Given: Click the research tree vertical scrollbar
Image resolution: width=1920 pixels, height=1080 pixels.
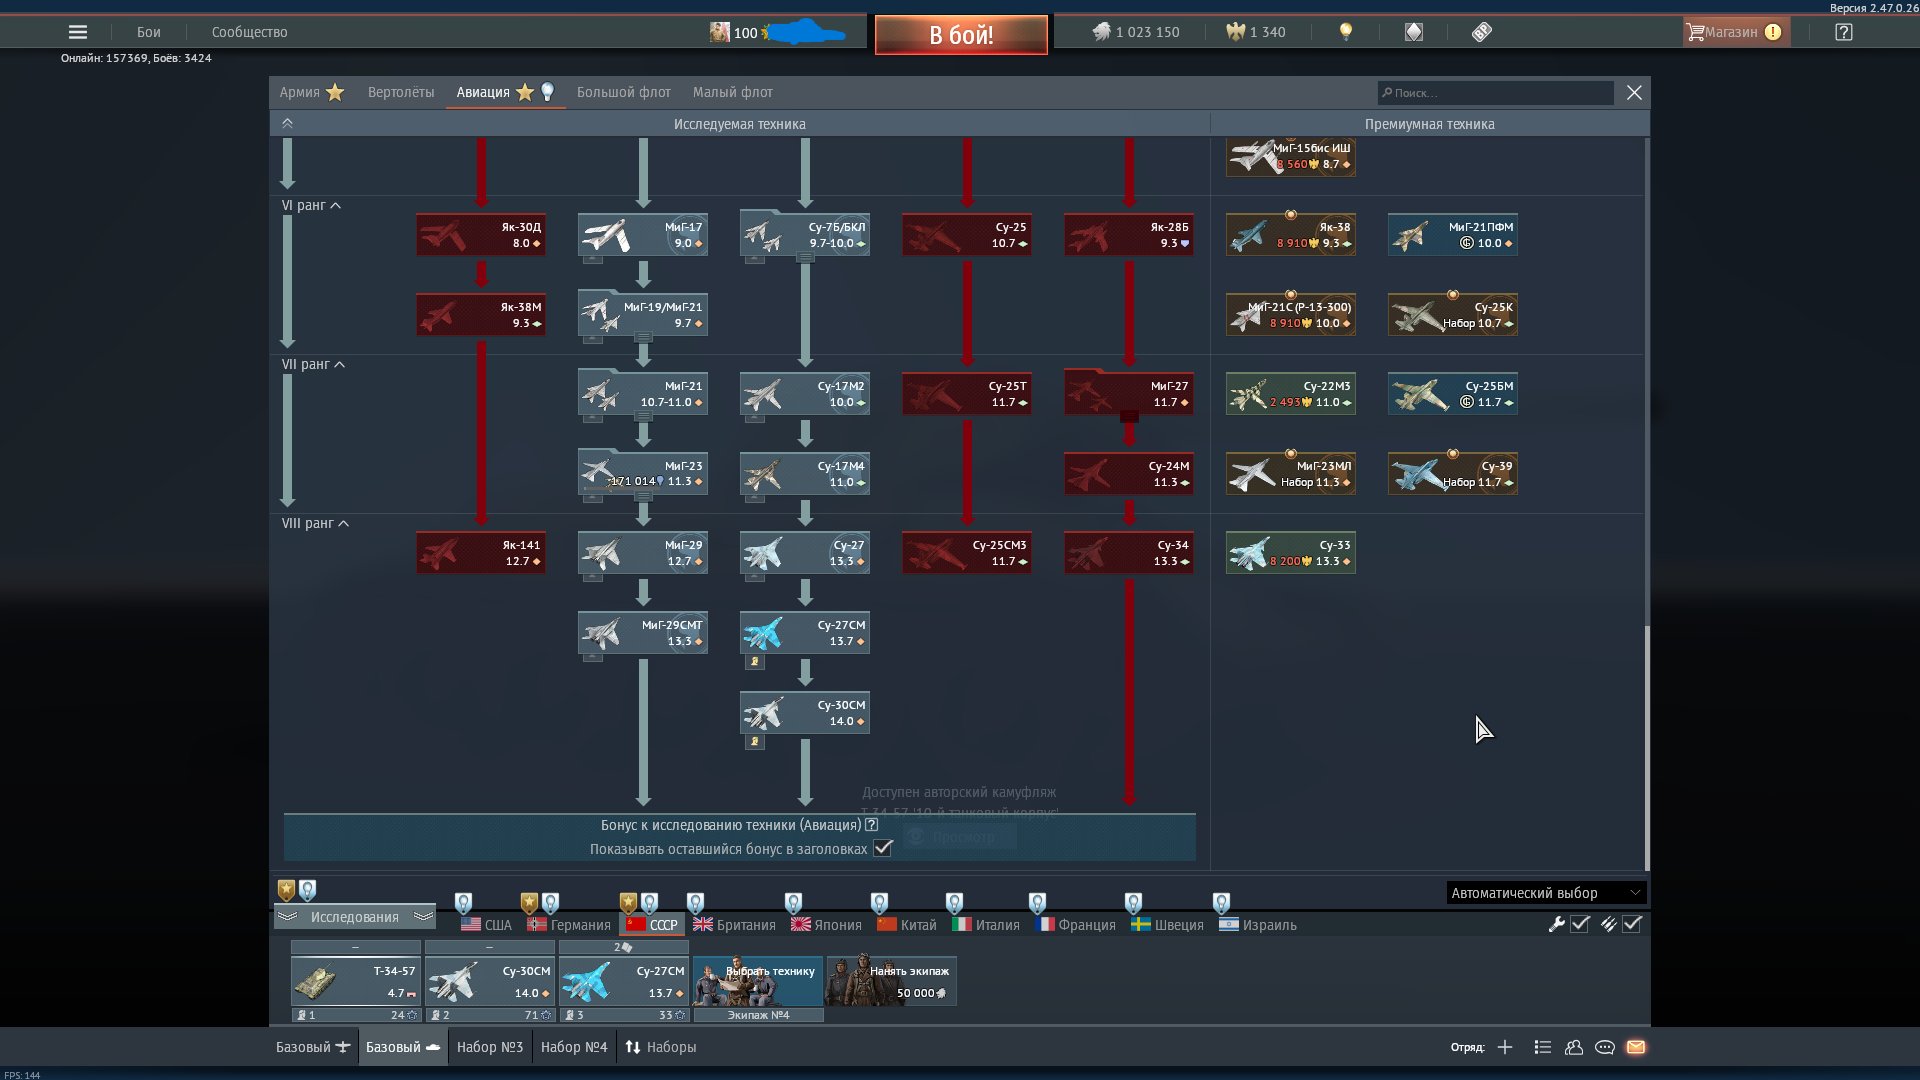Looking at the screenshot, I should point(1646,747).
